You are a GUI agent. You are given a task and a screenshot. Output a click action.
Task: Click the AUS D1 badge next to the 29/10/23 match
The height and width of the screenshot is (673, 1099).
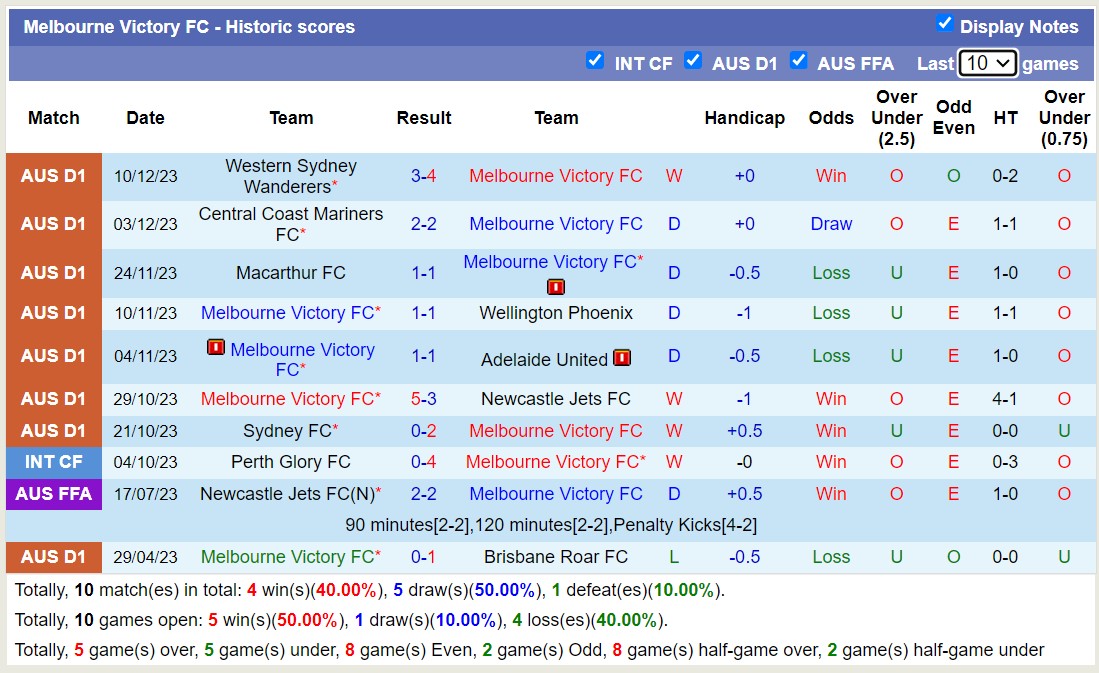(53, 398)
